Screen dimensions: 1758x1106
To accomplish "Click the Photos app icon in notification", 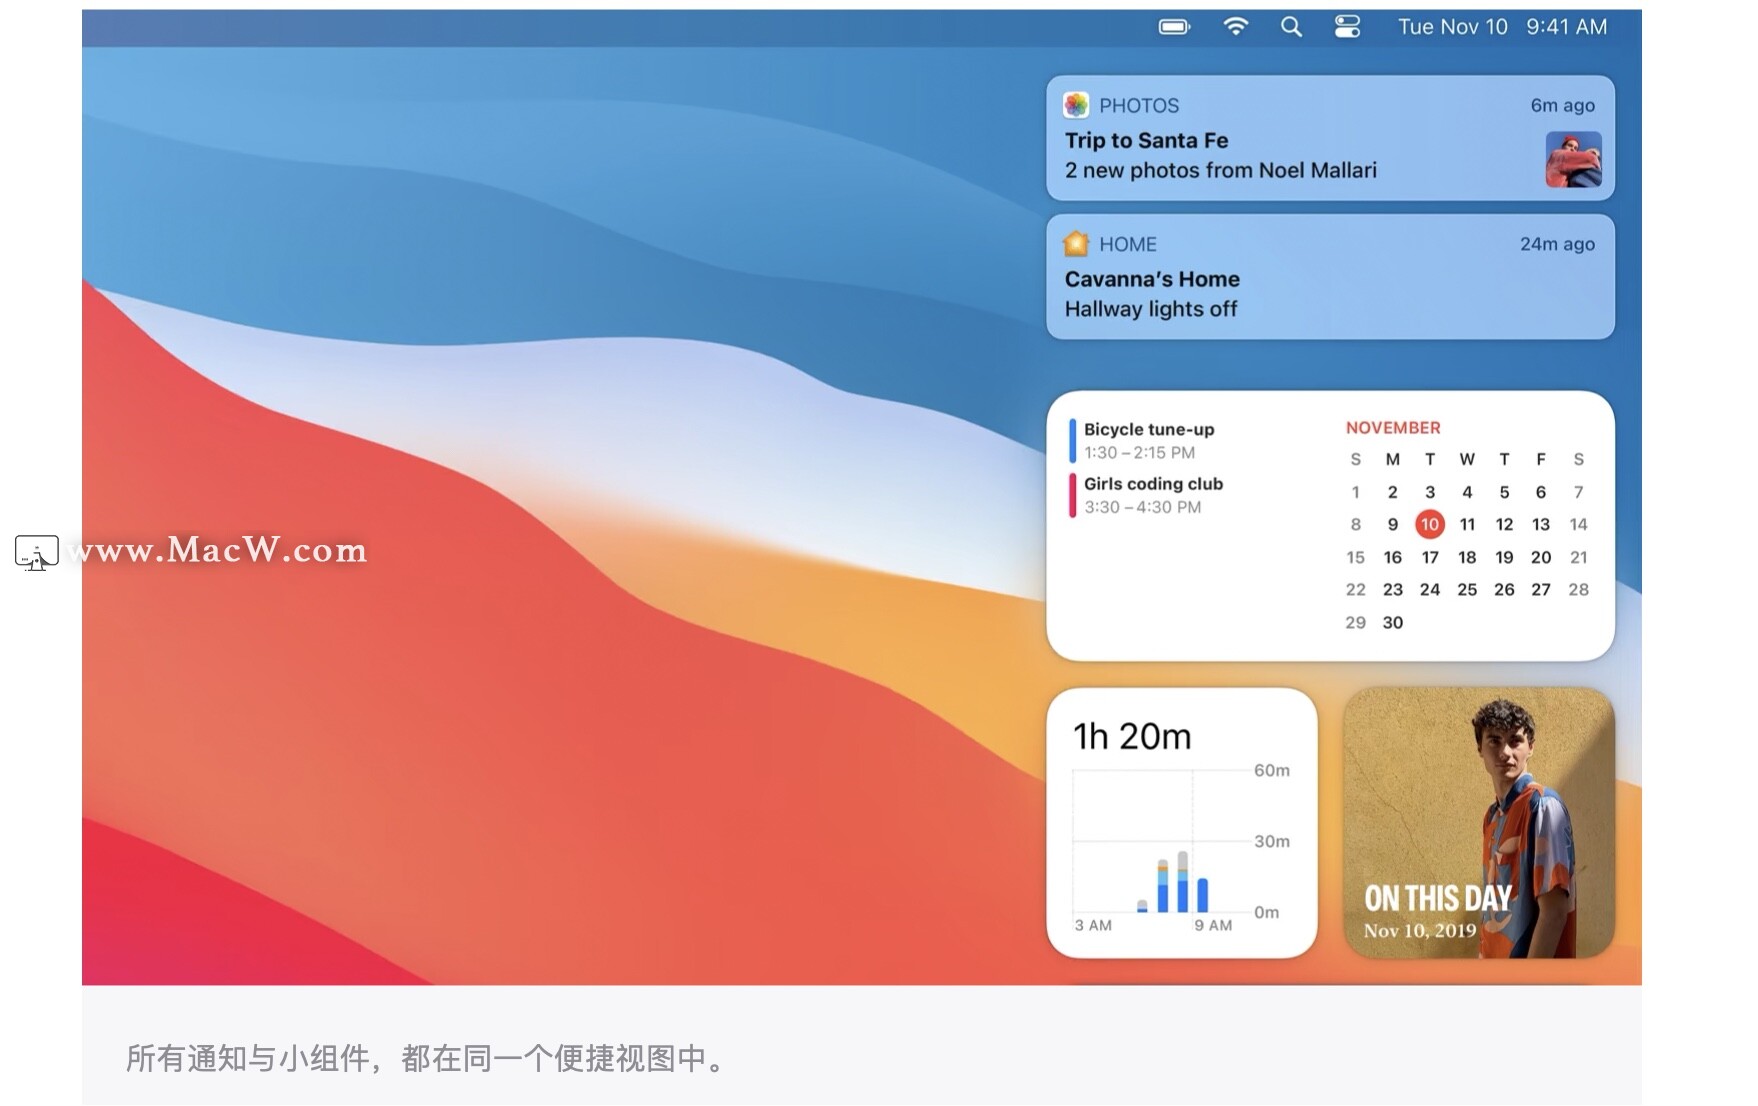I will 1076,105.
